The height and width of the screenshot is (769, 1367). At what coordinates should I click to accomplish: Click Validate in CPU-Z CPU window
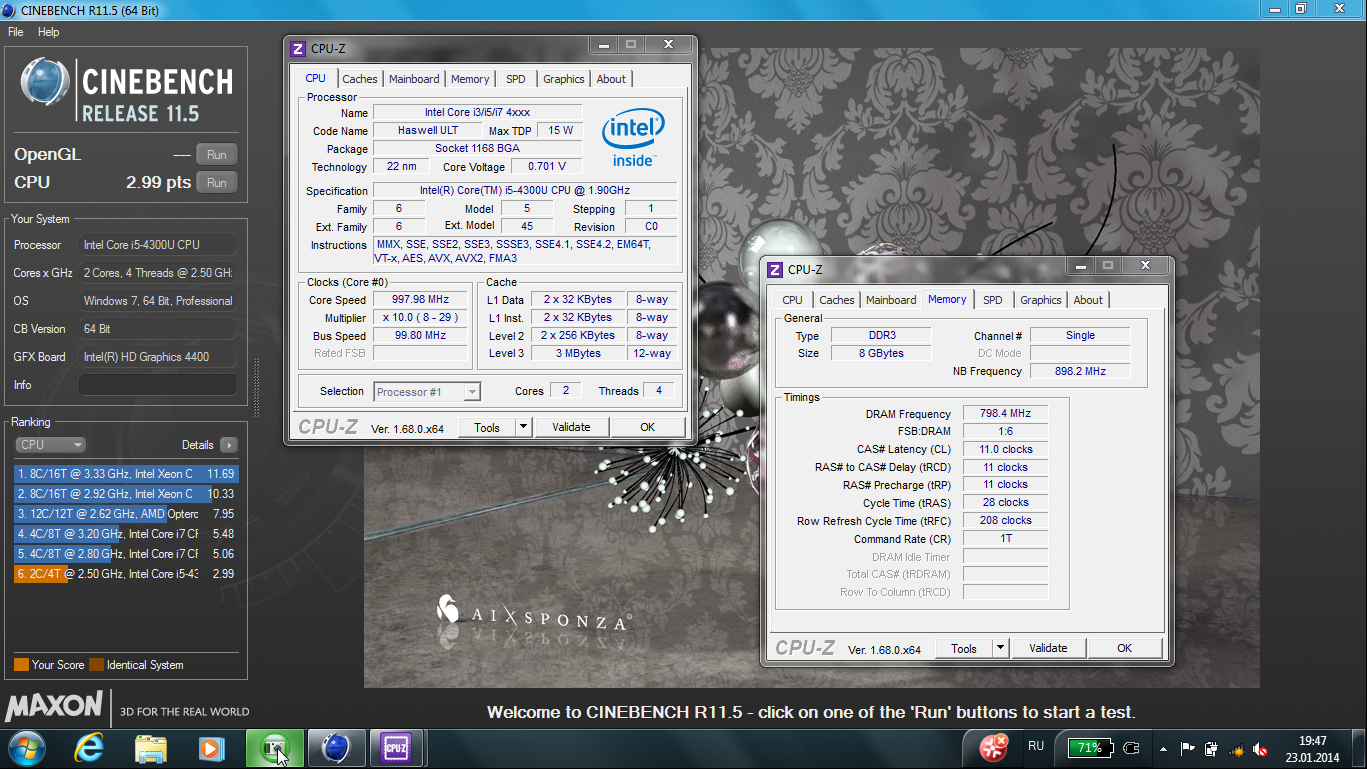click(x=571, y=427)
